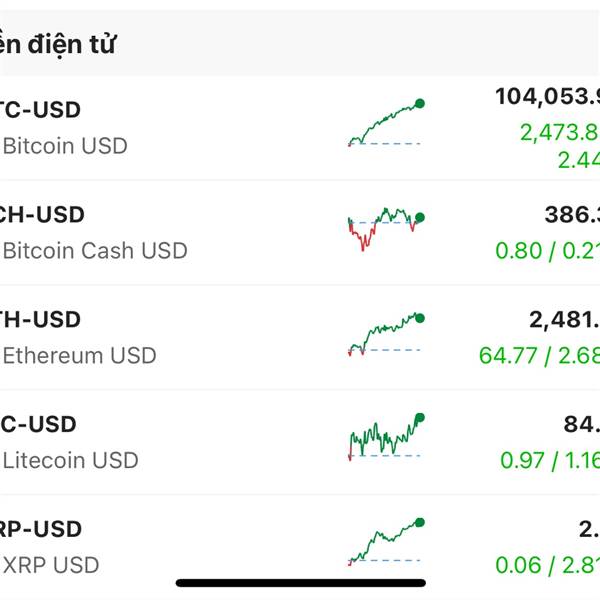Tap the 2,481 Ethereum price value
Image resolution: width=600 pixels, height=600 pixels.
pos(564,320)
